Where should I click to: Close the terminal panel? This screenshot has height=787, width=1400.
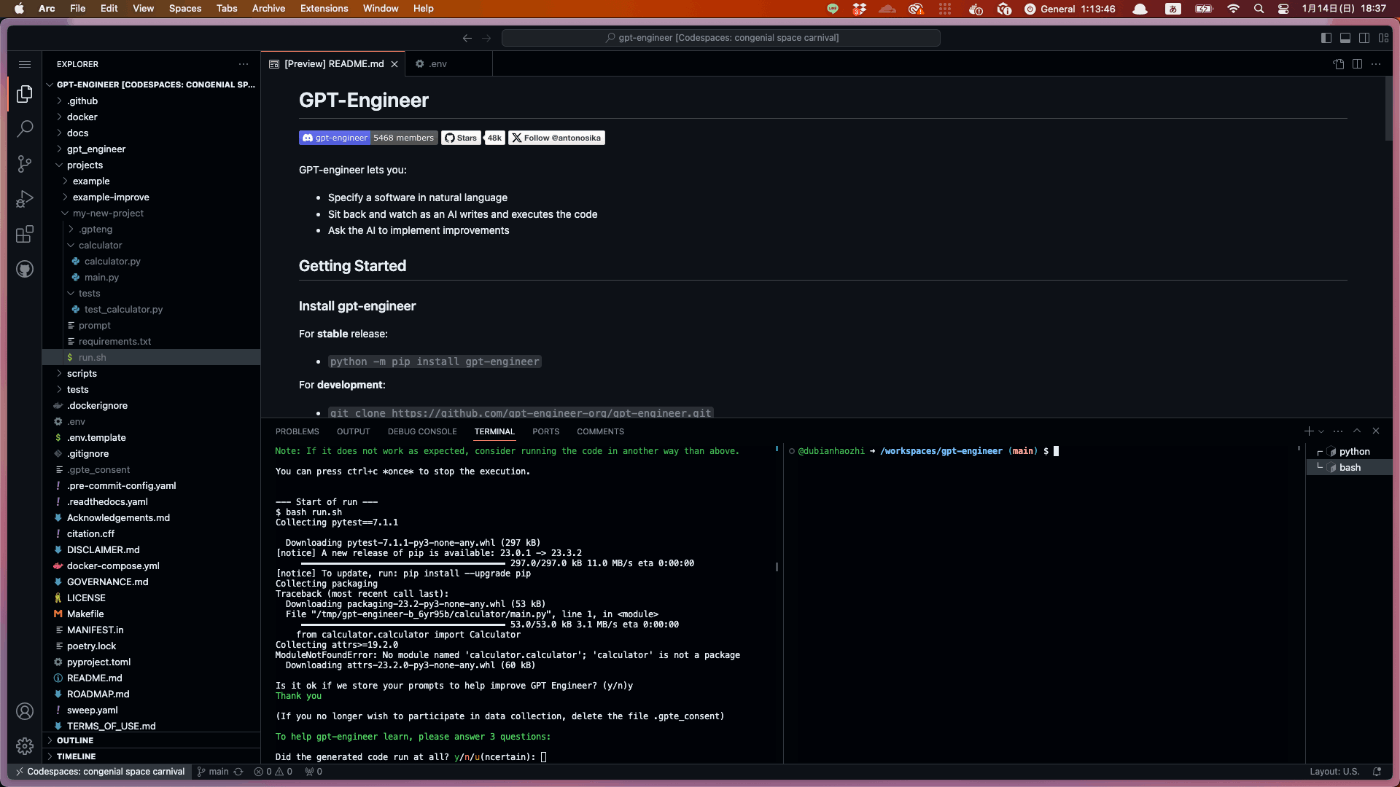(1376, 431)
